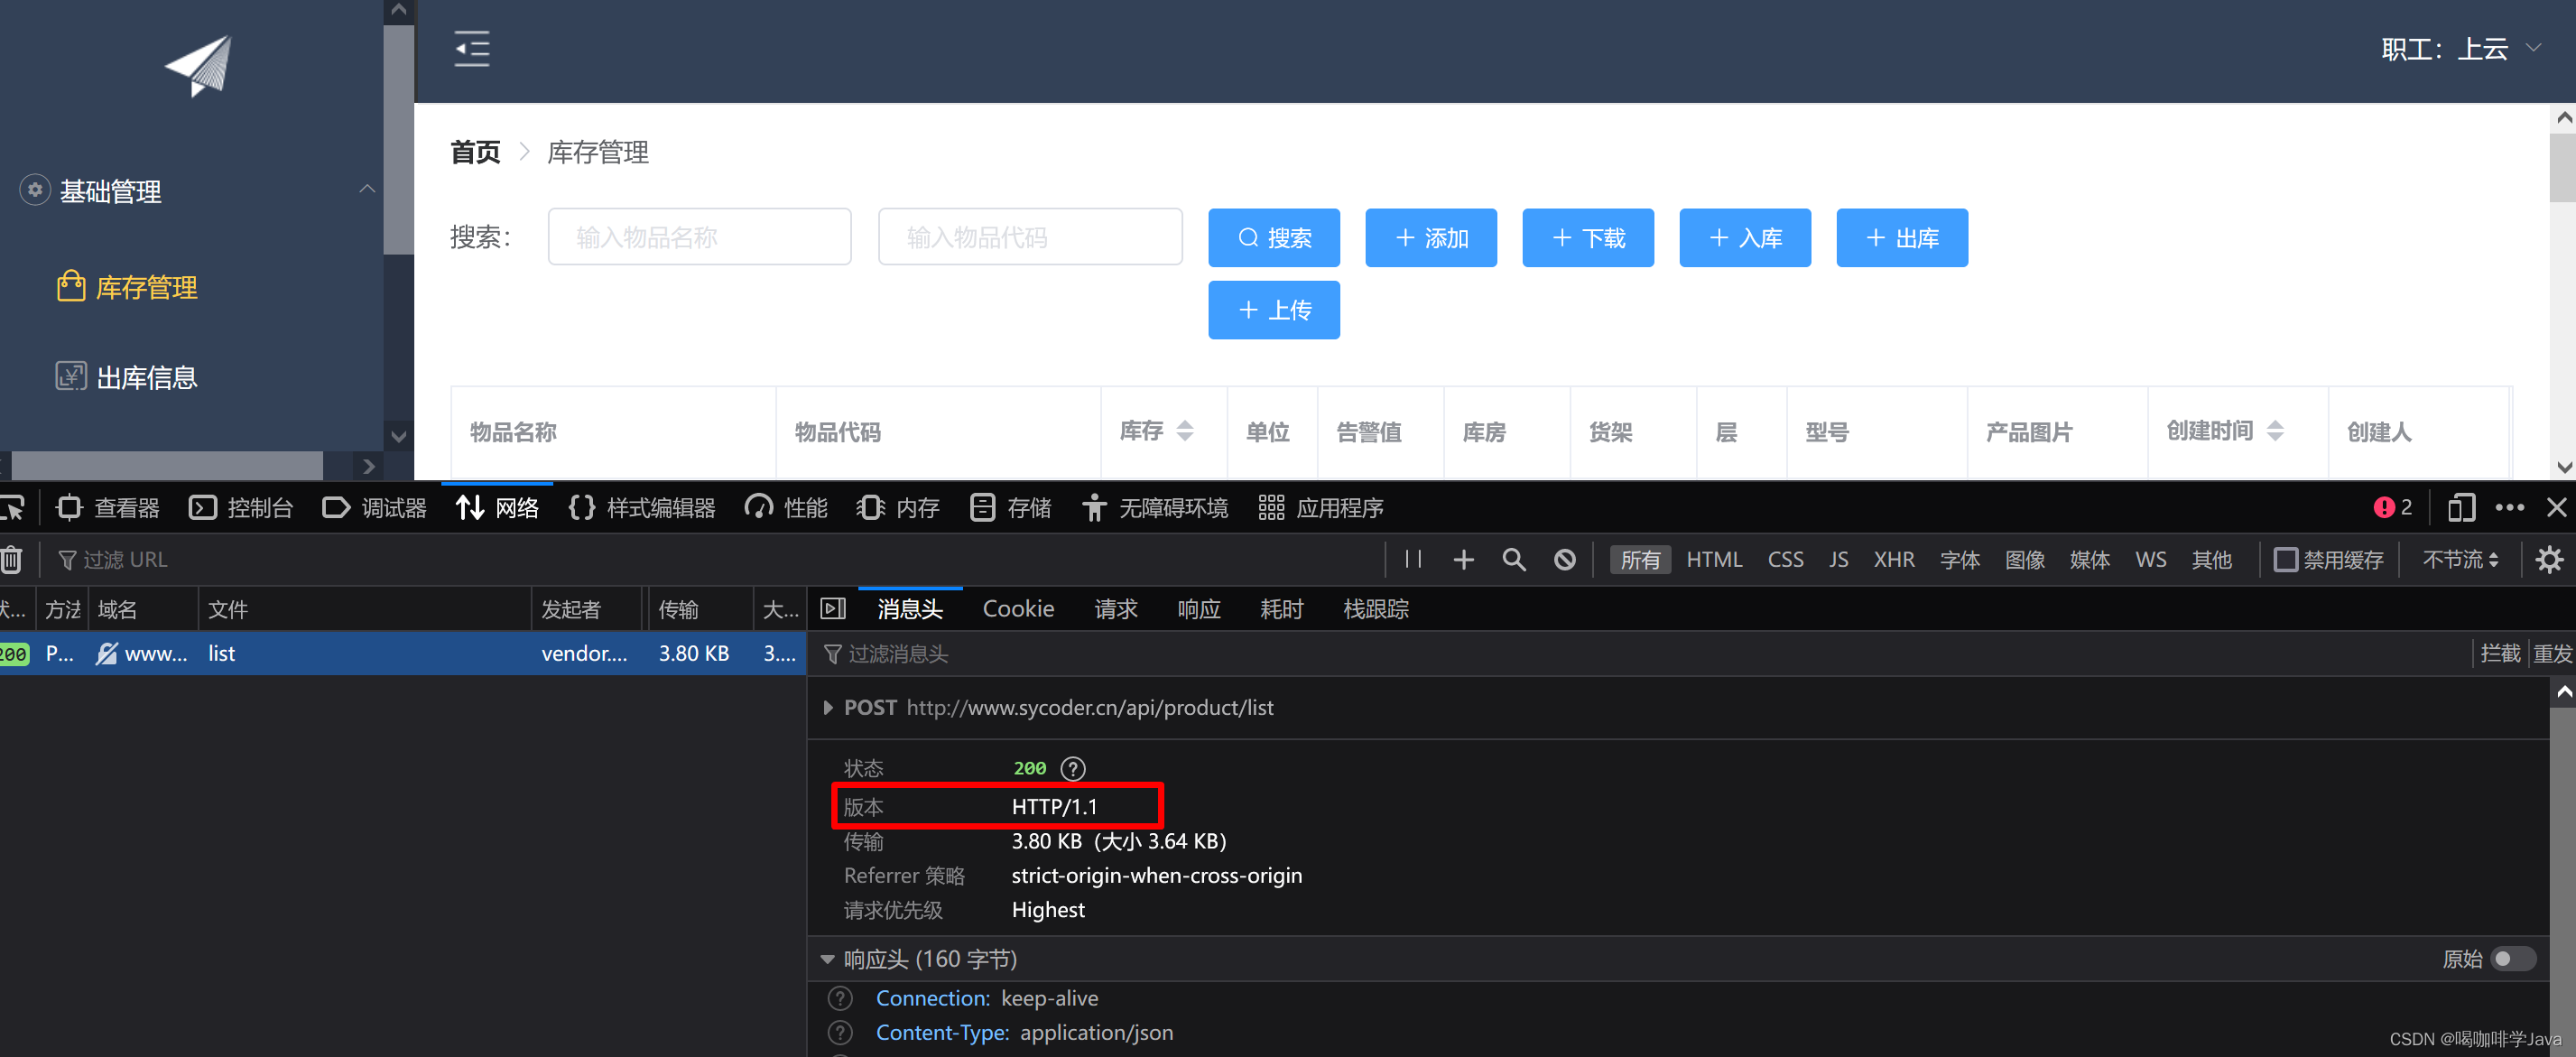Click the 输入物品代码 input field
The image size is (2576, 1057).
[1029, 236]
